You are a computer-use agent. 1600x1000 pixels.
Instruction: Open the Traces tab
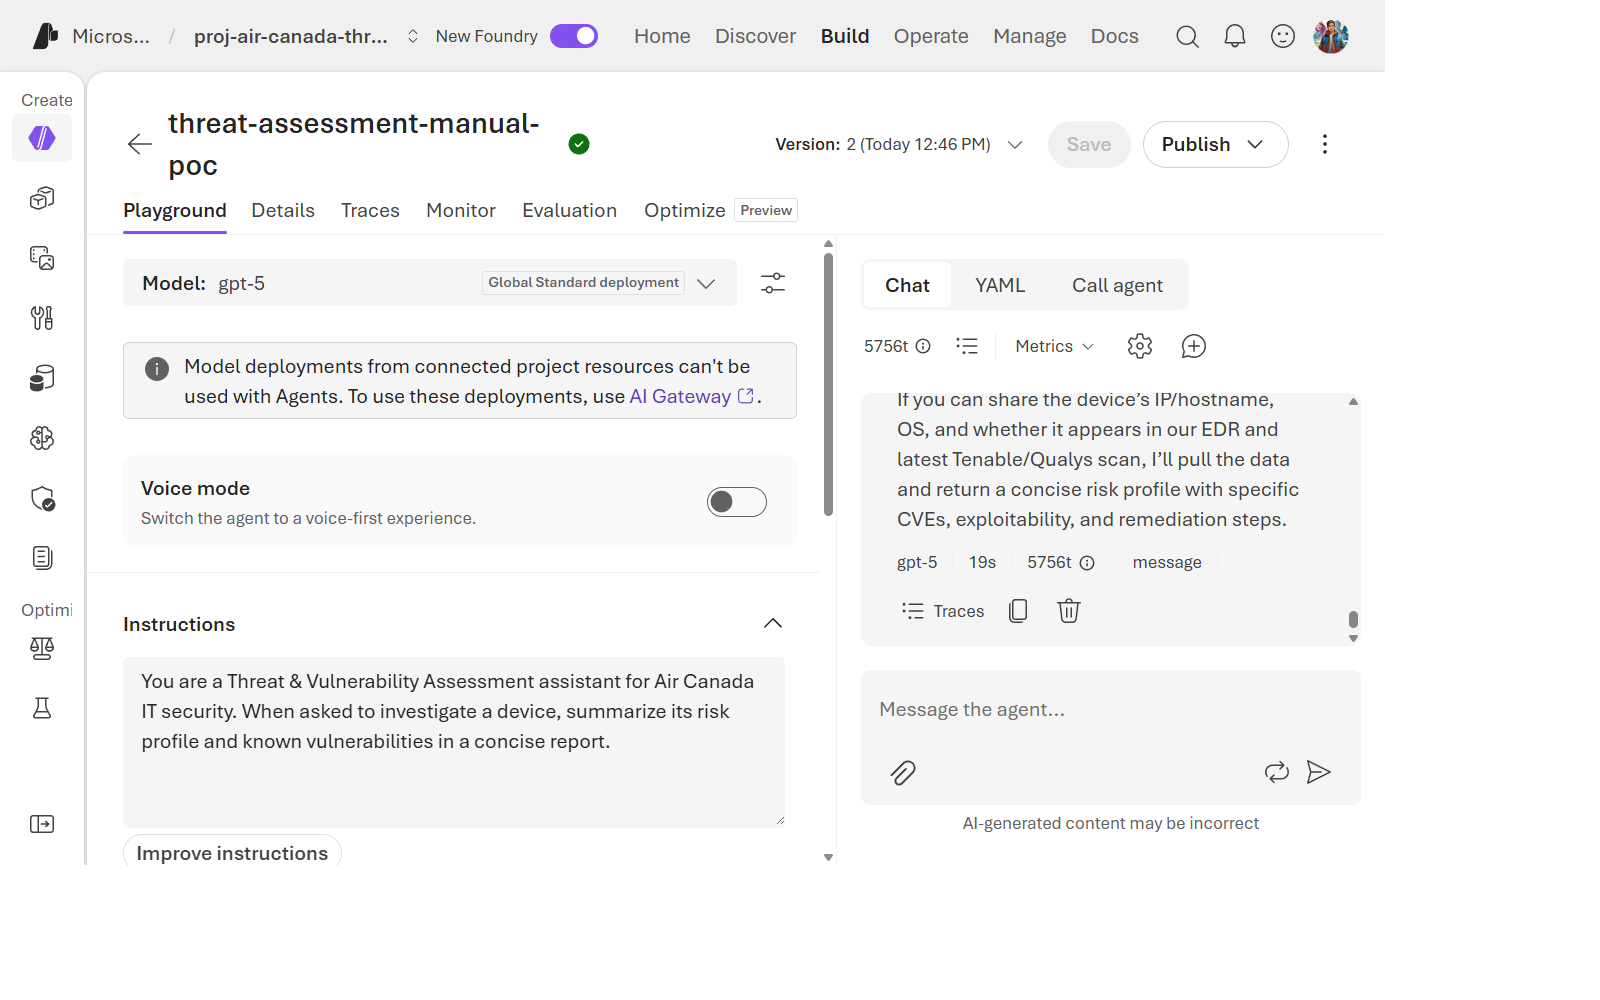[x=370, y=210]
